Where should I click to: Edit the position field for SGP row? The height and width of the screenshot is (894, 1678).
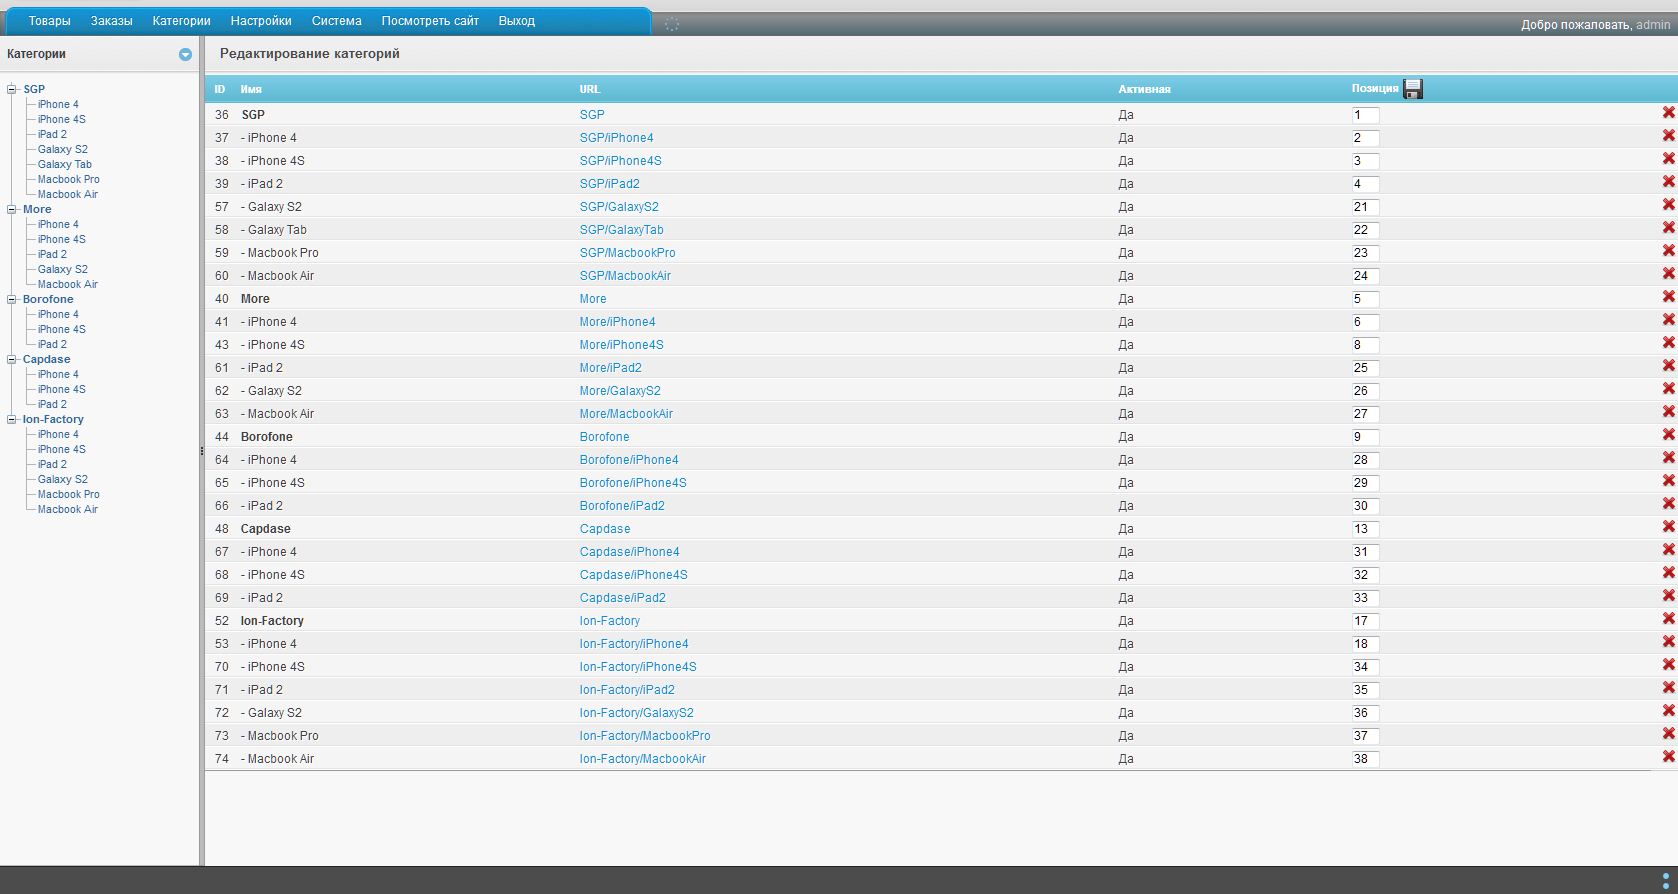pyautogui.click(x=1365, y=115)
